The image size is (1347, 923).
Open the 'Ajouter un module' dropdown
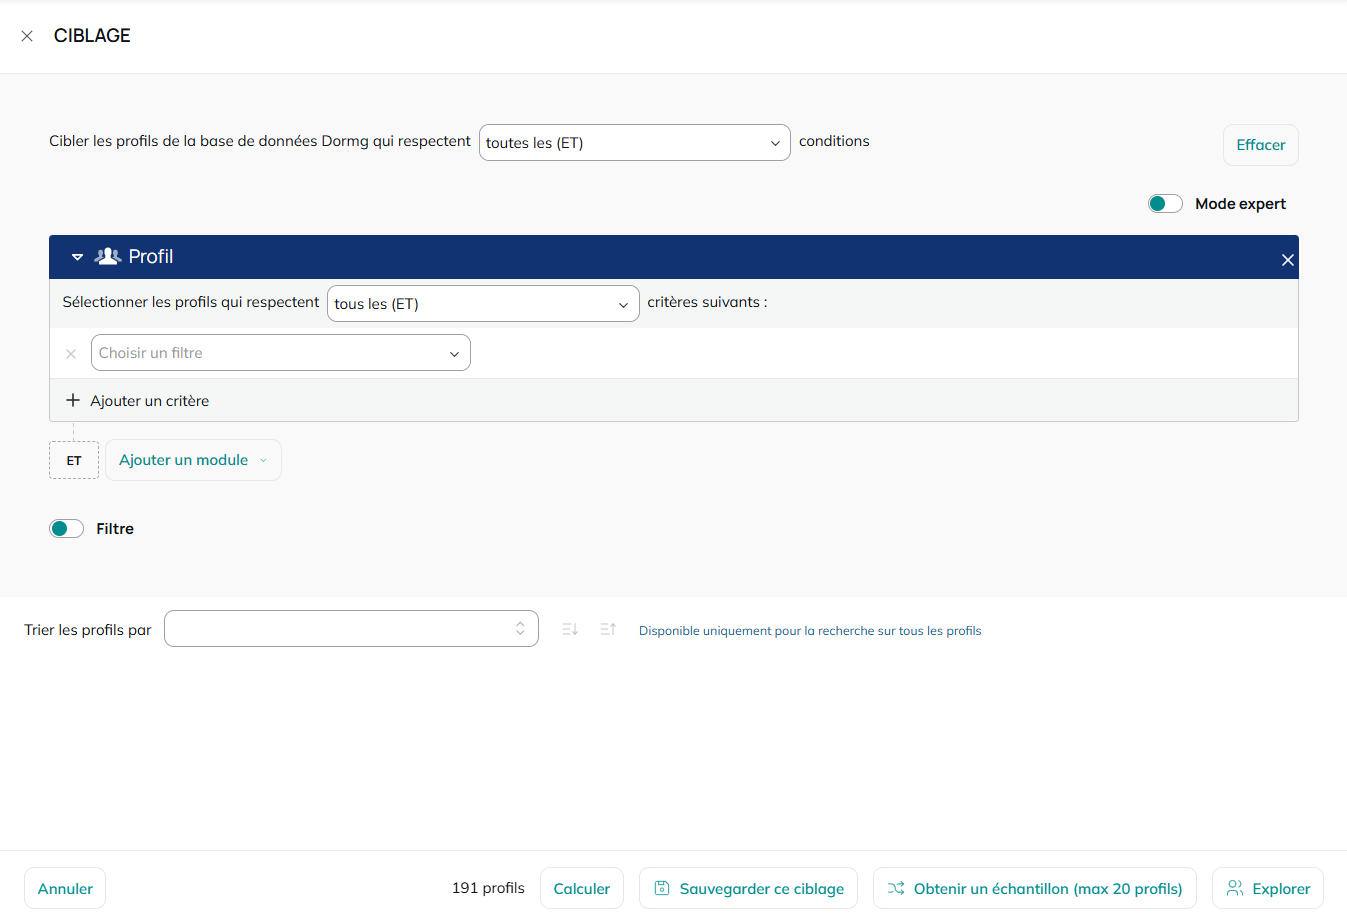(193, 460)
